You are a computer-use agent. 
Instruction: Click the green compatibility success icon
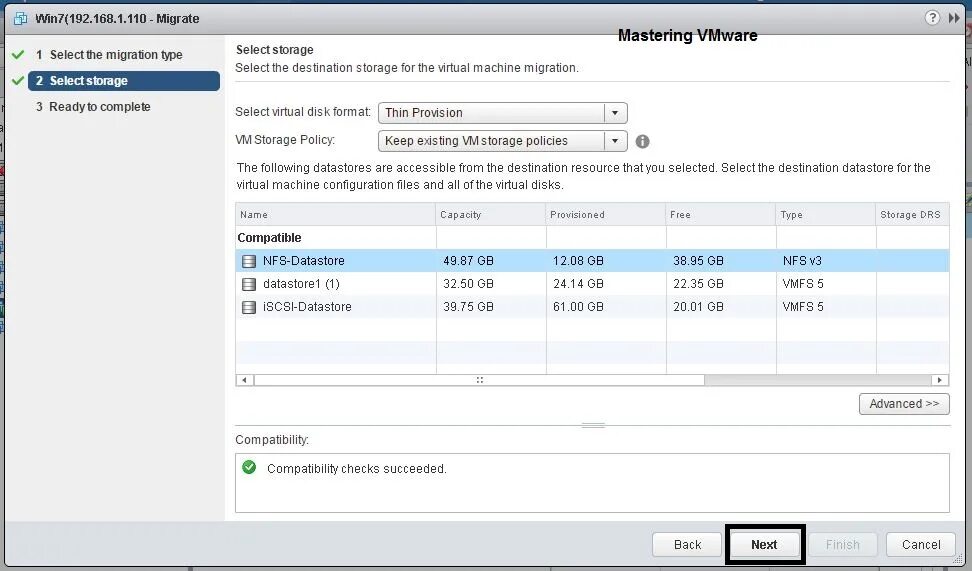[249, 467]
